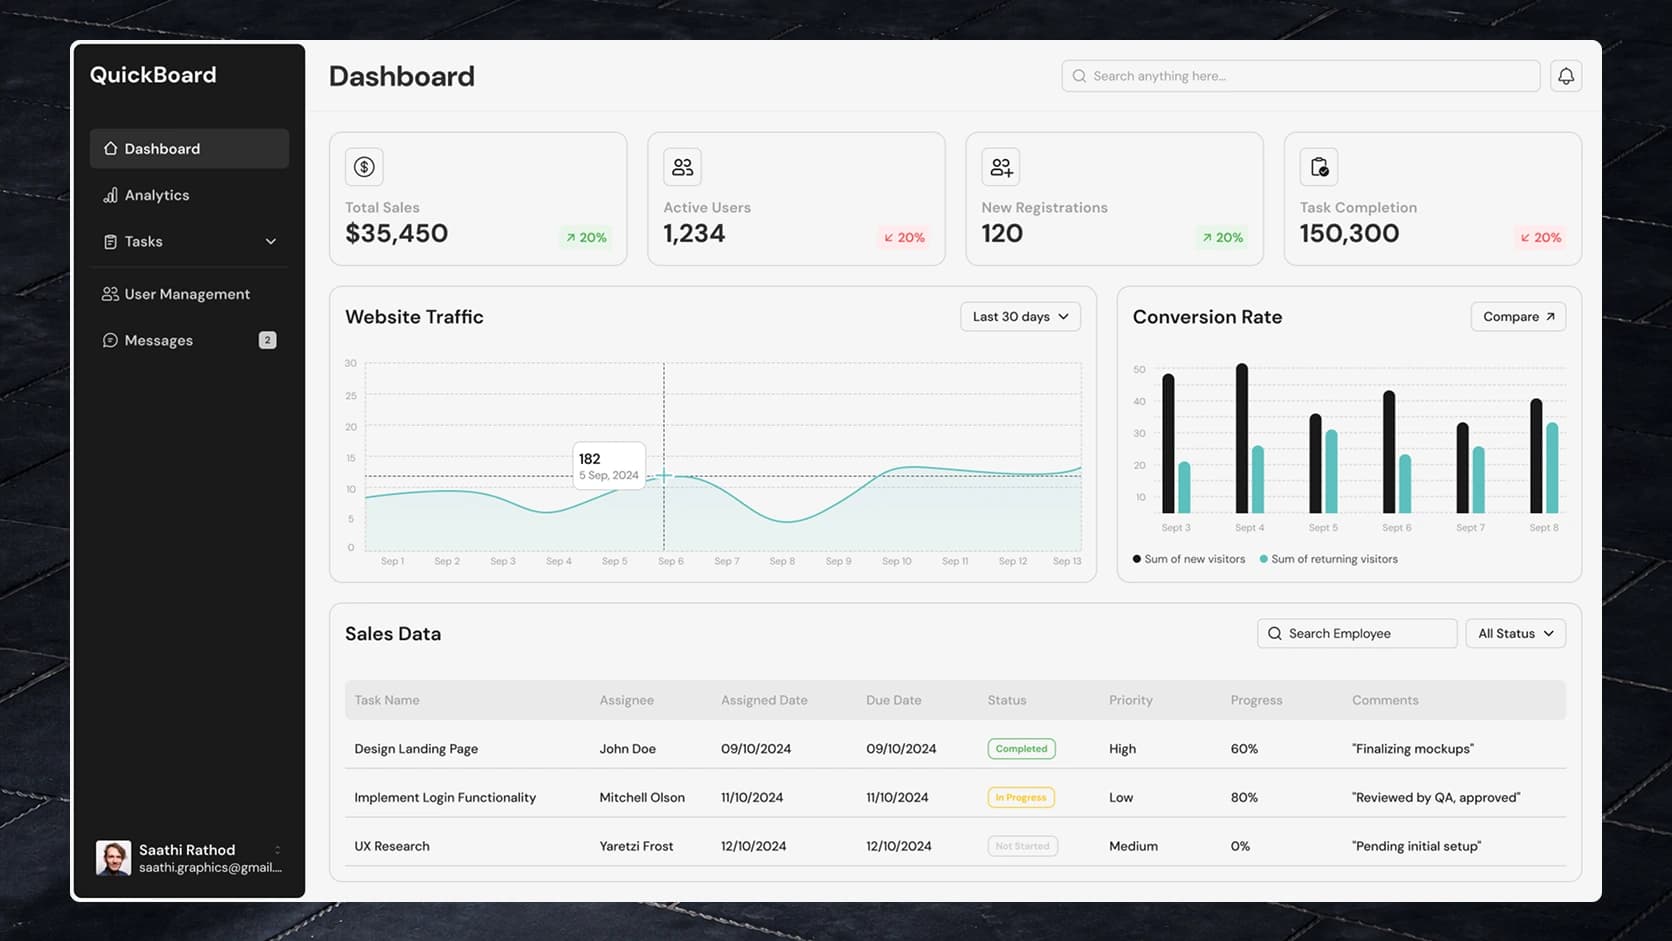Click the Saathi Rathod profile avatar
Screen dimensions: 1672x941
pos(113,858)
